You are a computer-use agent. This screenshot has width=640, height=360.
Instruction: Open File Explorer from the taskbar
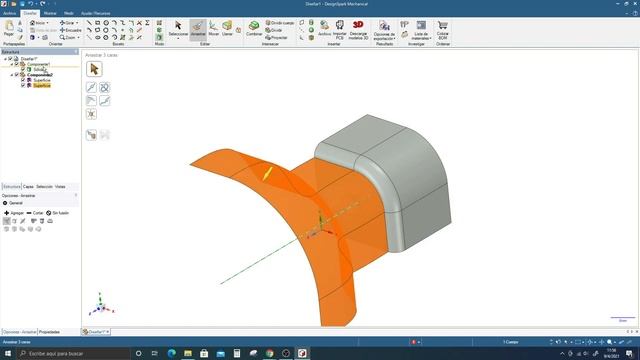[x=188, y=353]
